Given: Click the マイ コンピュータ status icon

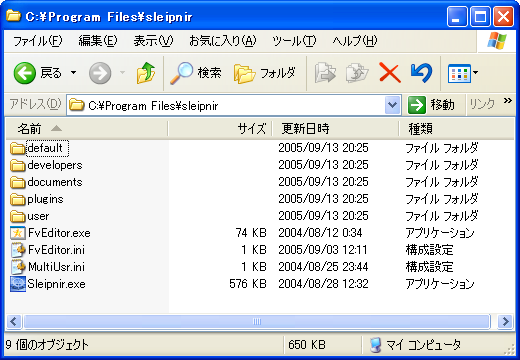Looking at the screenshot, I should coord(376,345).
